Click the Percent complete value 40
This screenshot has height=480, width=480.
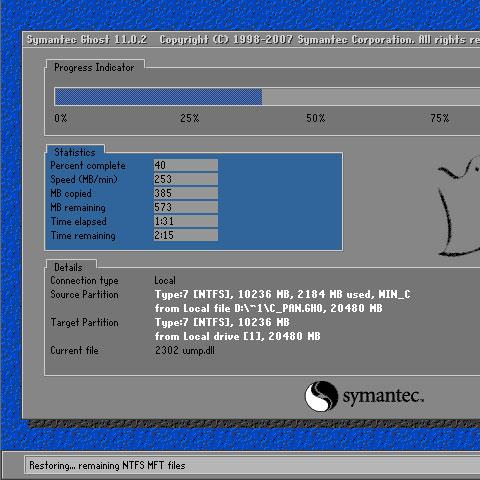[186, 165]
